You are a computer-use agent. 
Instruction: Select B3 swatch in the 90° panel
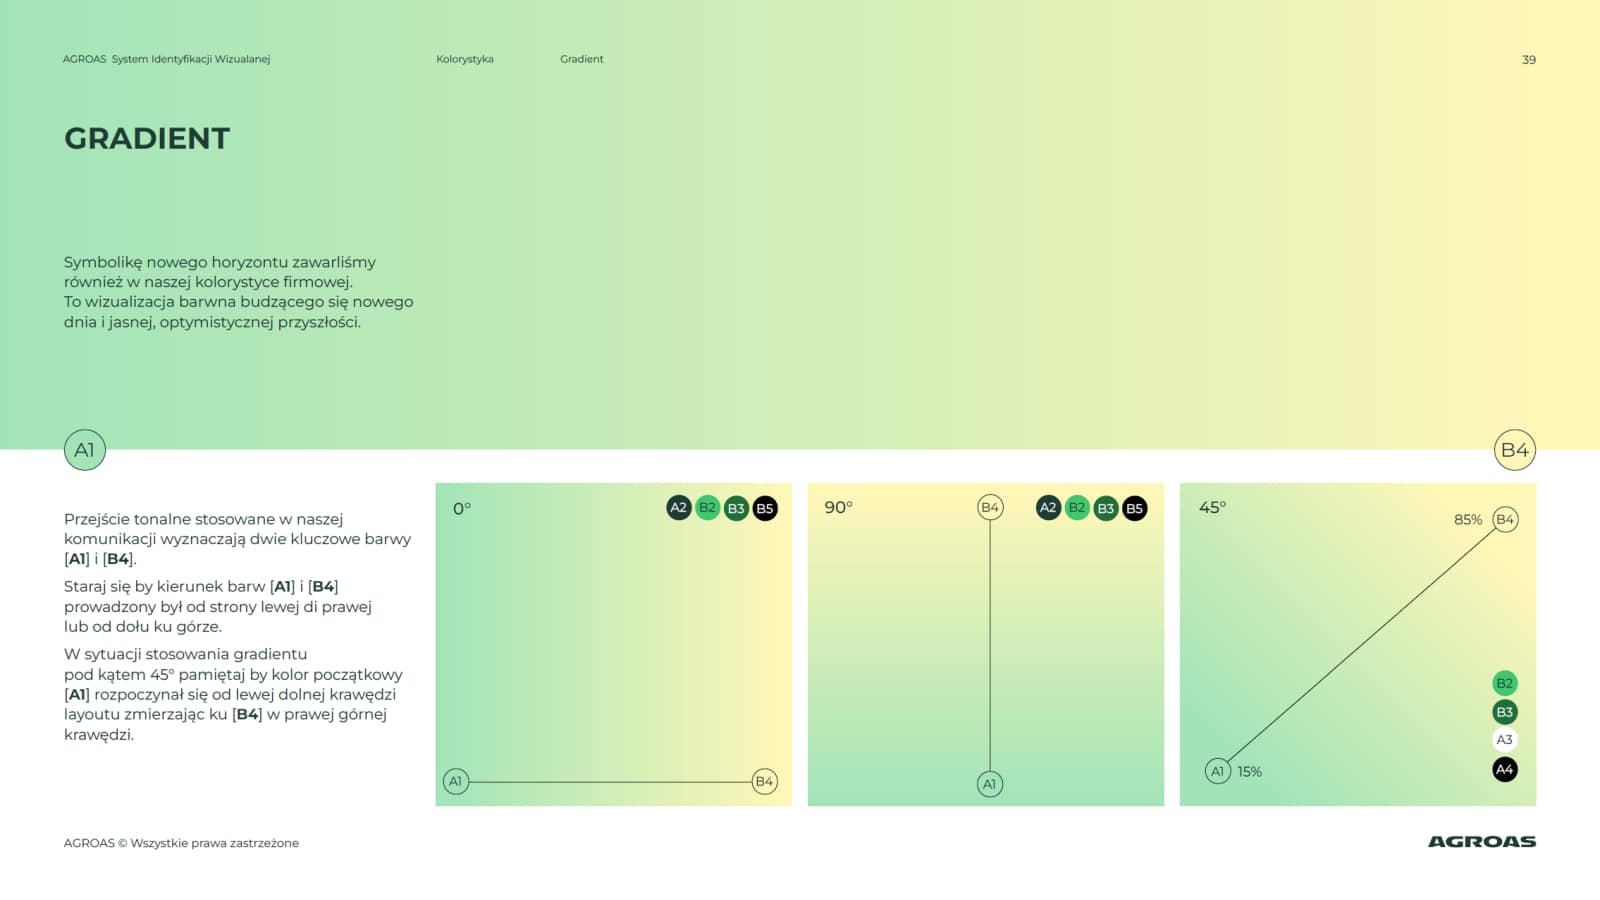pyautogui.click(x=1106, y=508)
